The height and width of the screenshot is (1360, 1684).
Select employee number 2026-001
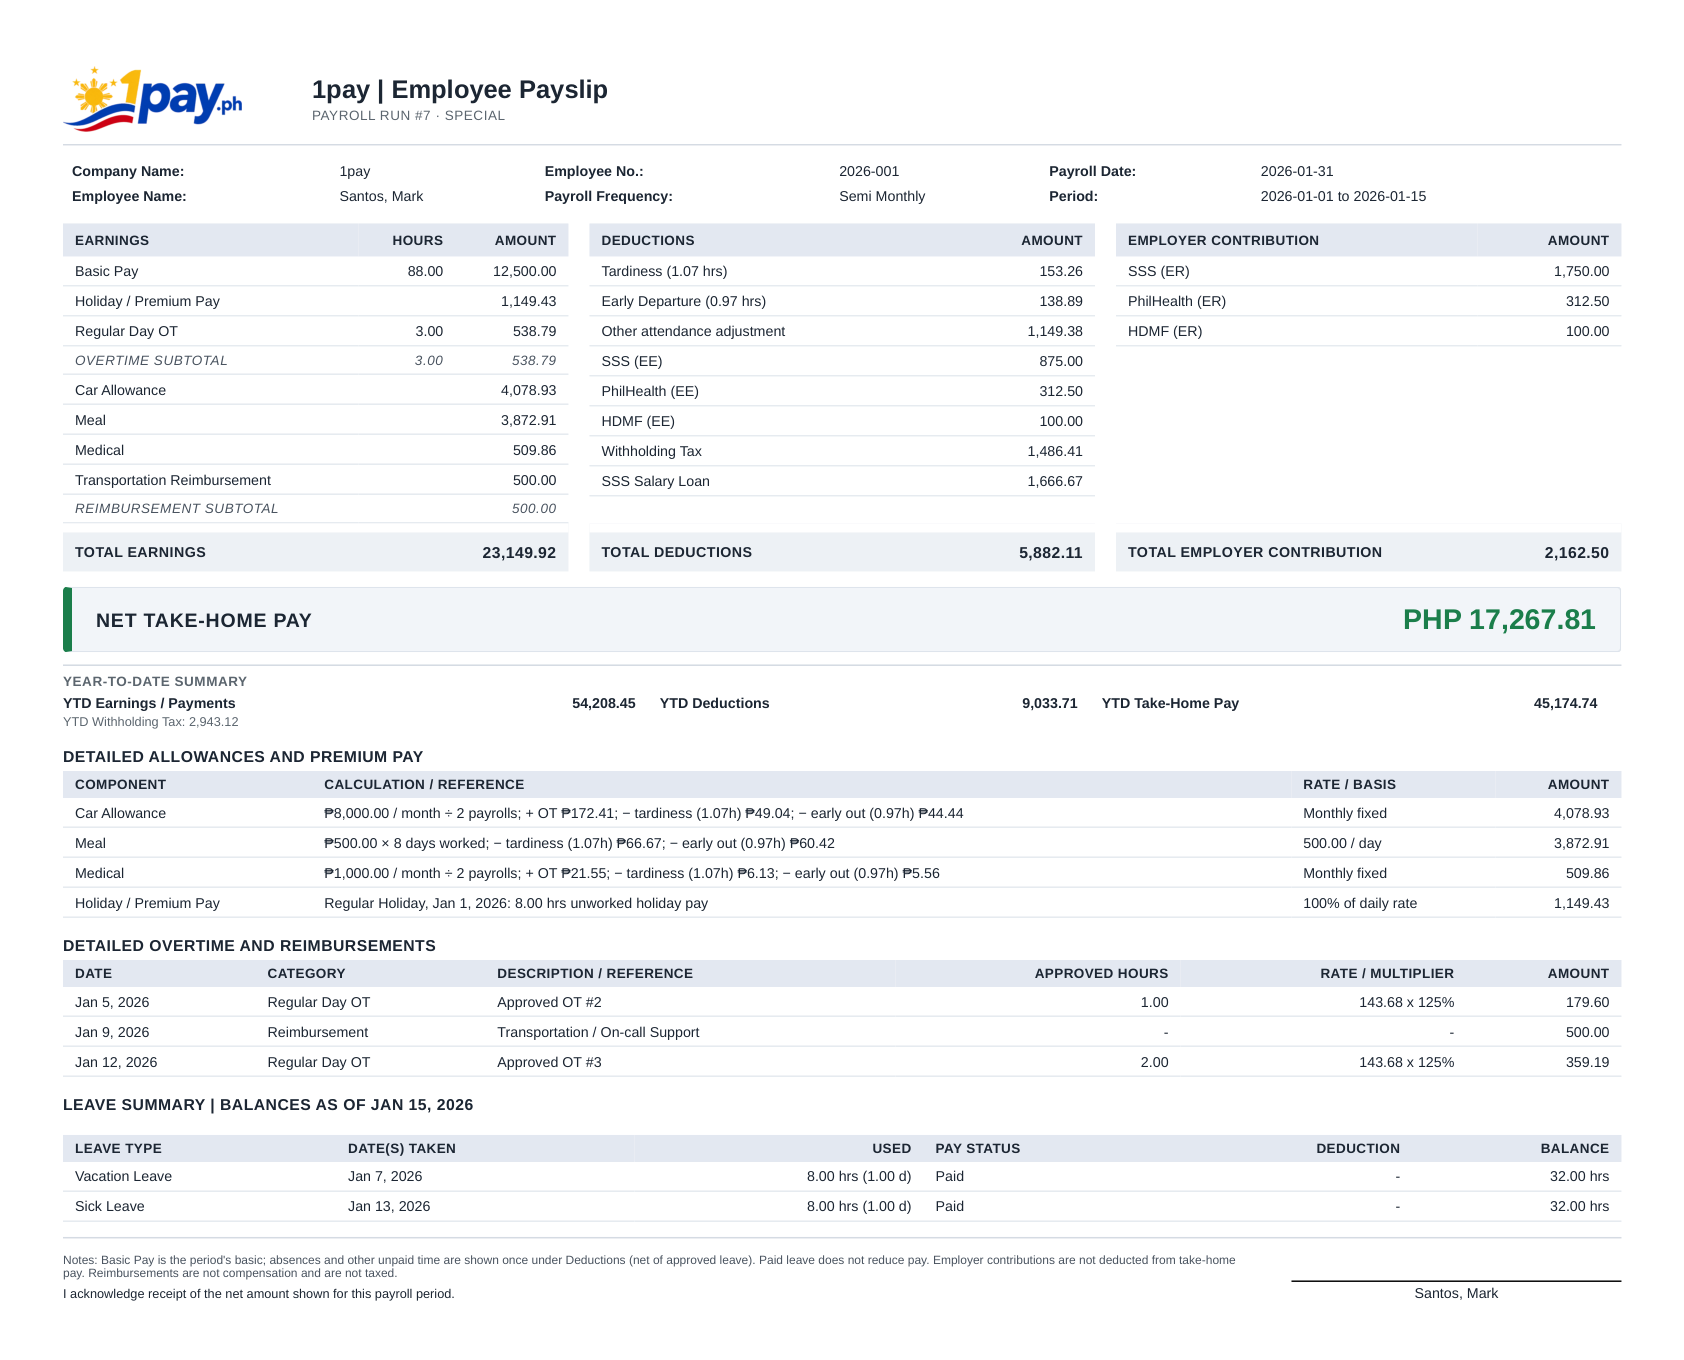pos(869,171)
